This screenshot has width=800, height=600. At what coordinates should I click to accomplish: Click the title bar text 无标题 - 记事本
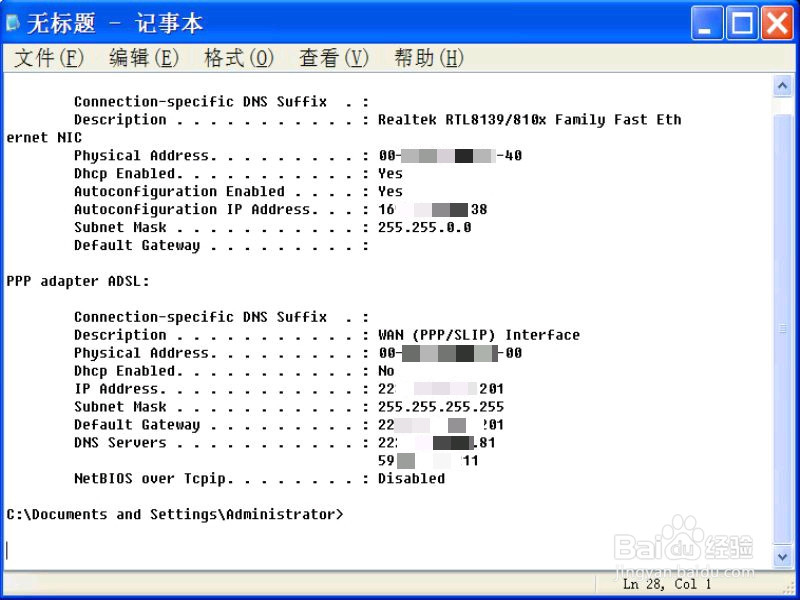pos(115,23)
